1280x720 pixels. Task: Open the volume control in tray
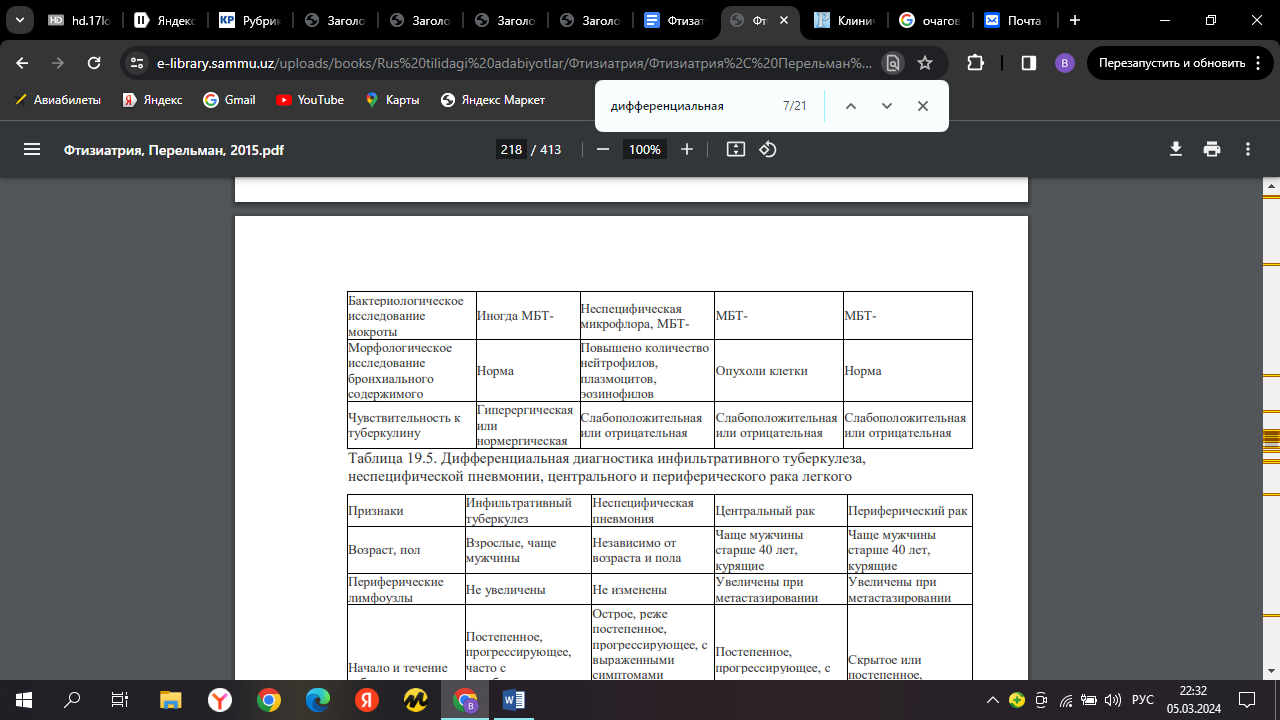coord(1113,700)
